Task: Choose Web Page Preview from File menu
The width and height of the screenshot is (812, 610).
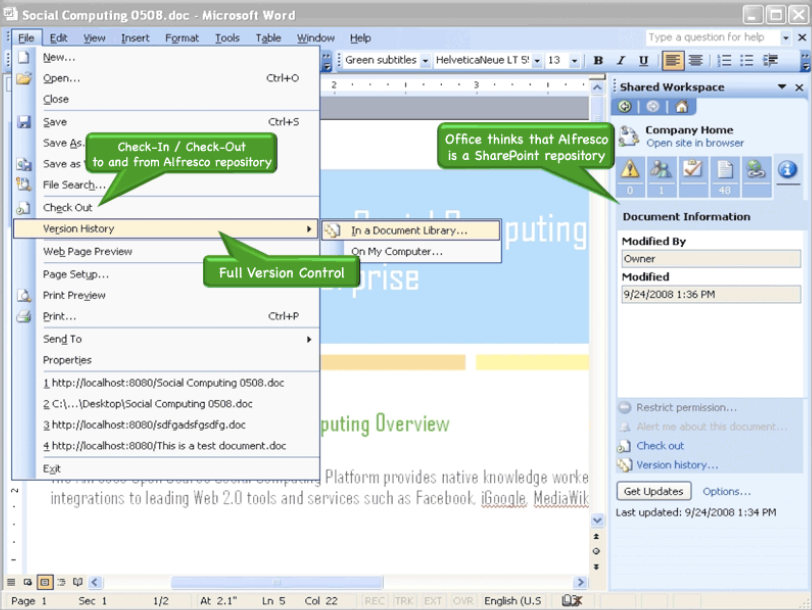Action: coord(88,252)
